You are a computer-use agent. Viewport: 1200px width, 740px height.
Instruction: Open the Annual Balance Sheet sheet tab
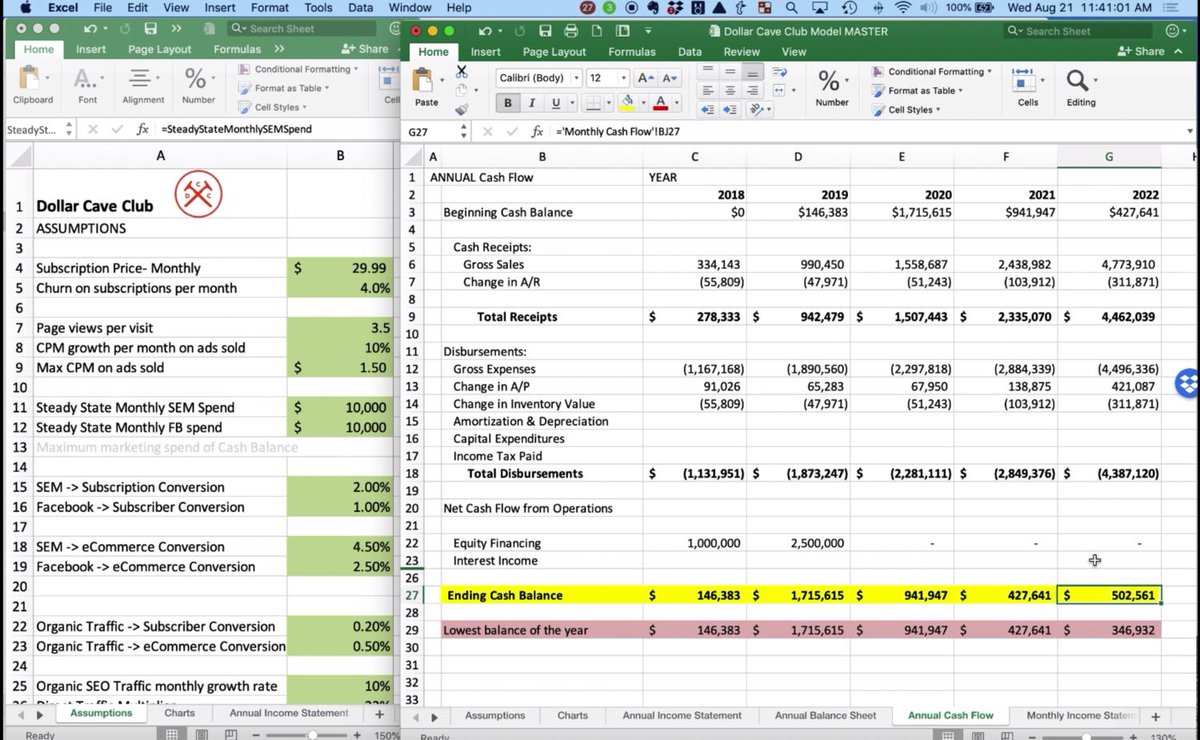826,715
